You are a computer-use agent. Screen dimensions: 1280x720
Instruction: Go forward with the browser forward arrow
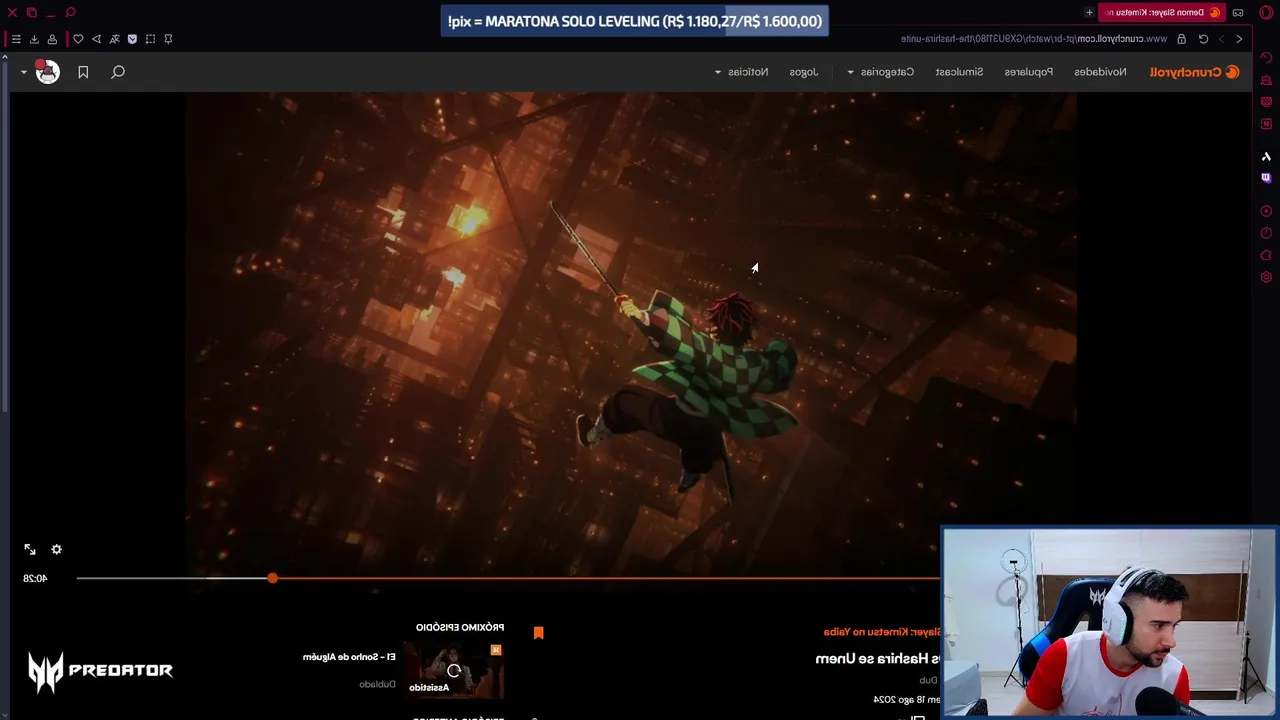click(1221, 39)
